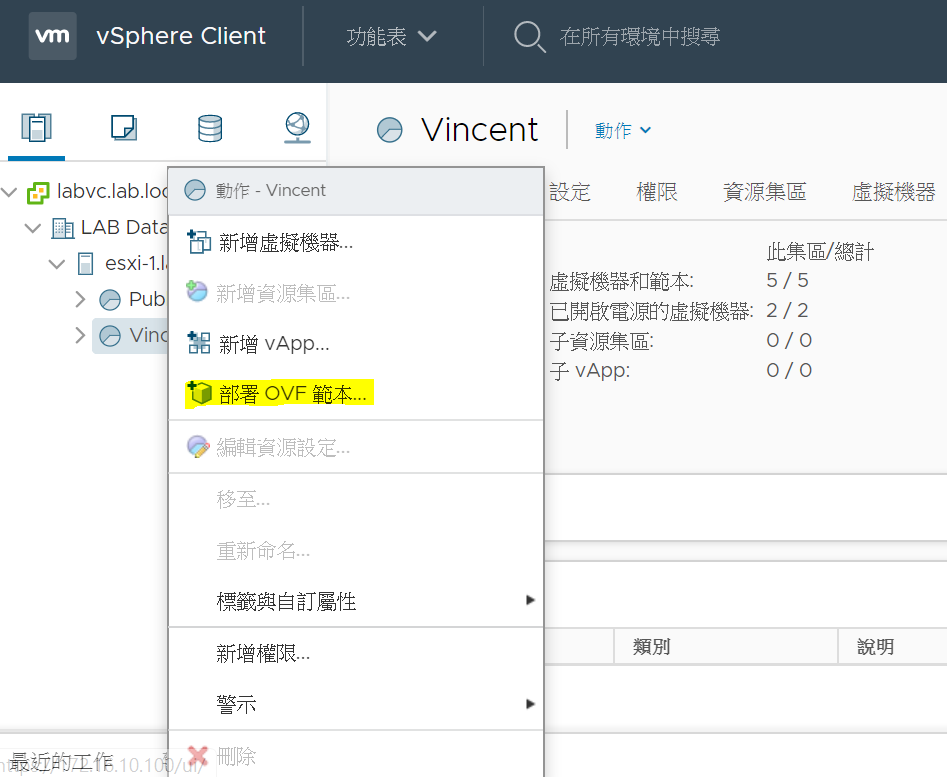
Task: Collapse the esxi-1 host node
Action: tap(57, 264)
